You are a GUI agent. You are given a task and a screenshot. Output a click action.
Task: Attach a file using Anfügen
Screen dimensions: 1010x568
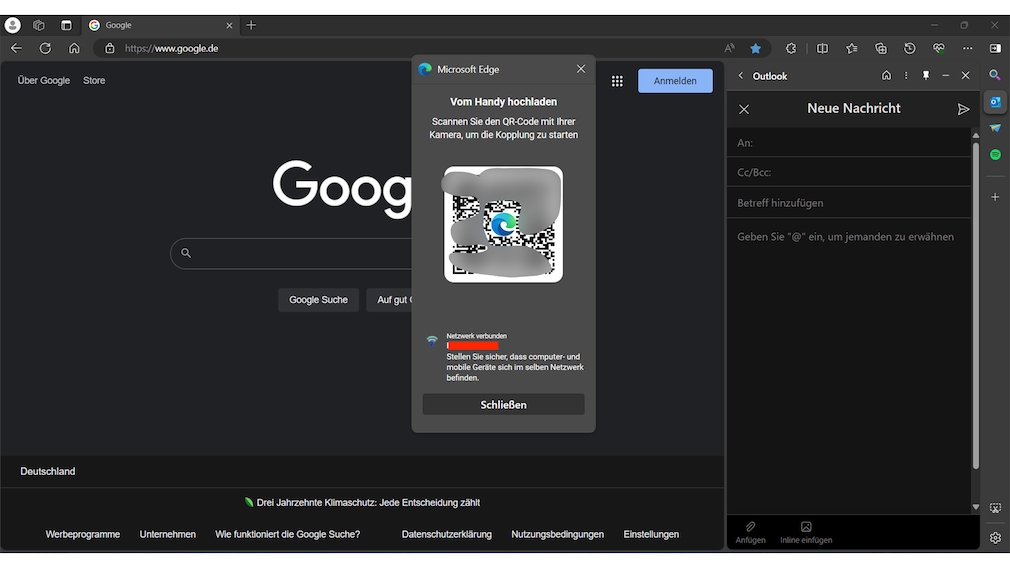(x=750, y=533)
